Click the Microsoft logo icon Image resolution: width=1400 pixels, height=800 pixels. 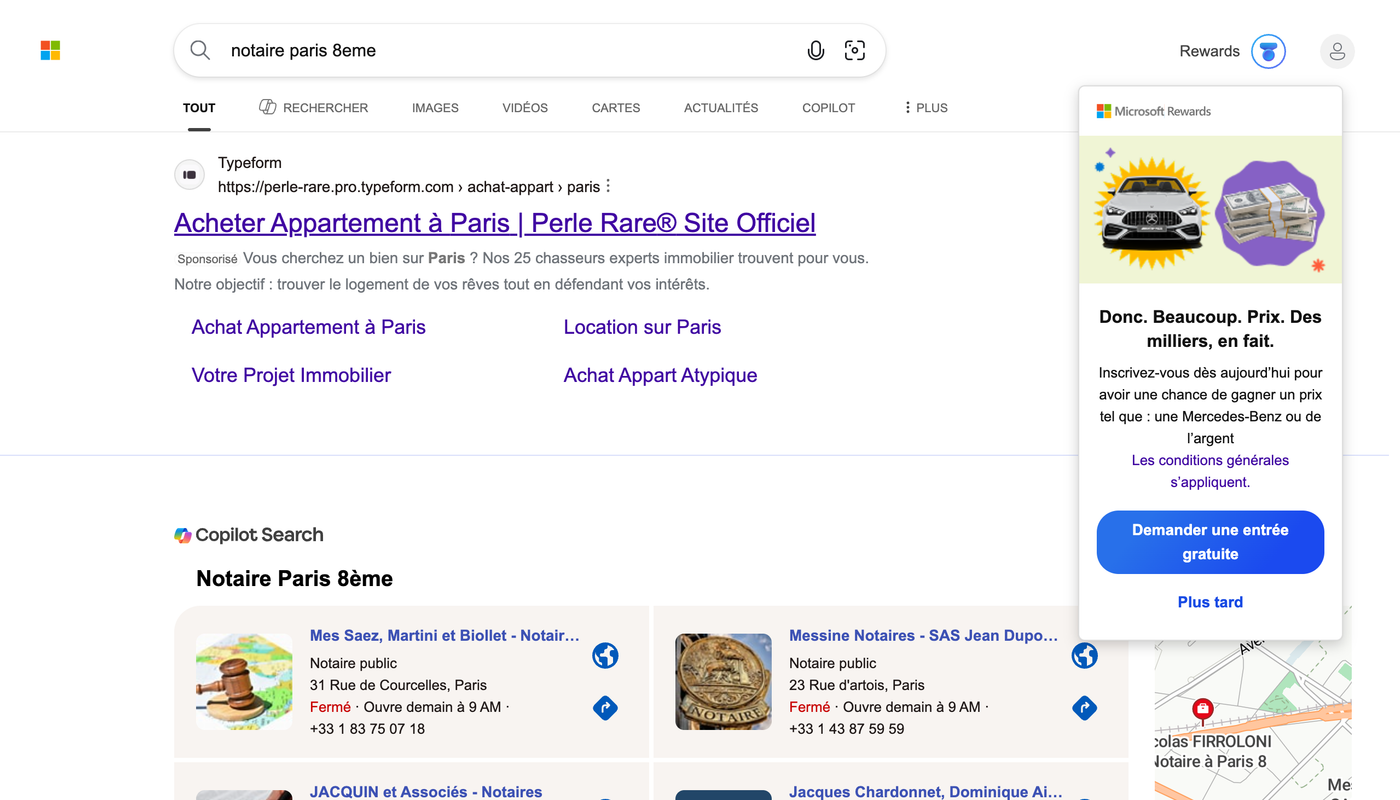(50, 50)
